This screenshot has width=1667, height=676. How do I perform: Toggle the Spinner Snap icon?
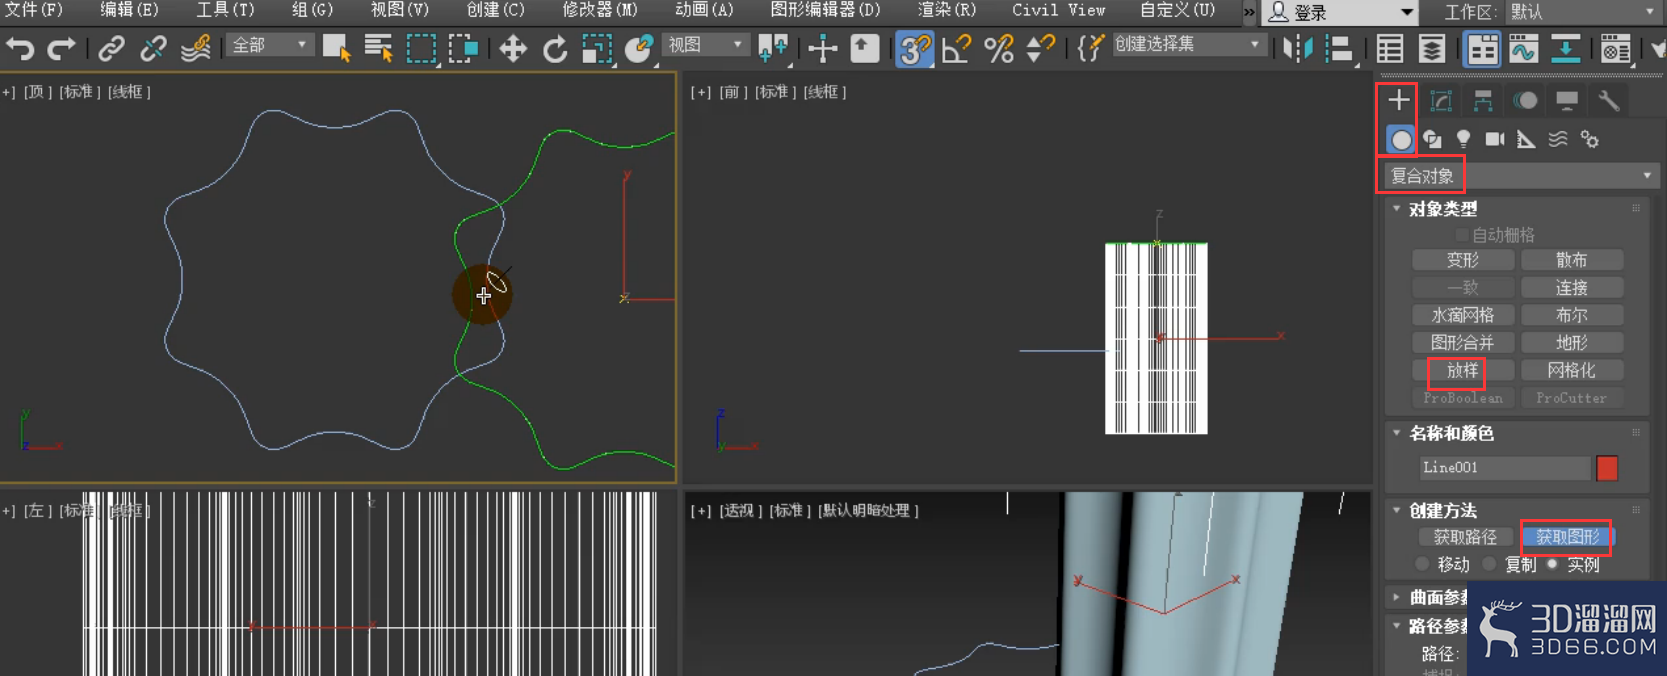click(1040, 48)
